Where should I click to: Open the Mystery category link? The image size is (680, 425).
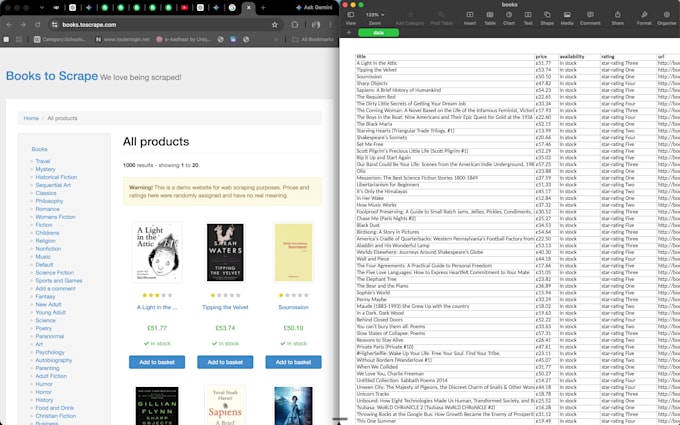click(x=46, y=169)
